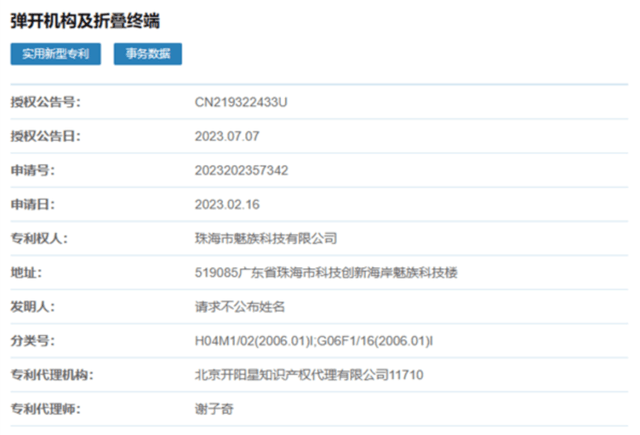Select the date 2023.02.16
The image size is (640, 435).
click(x=227, y=204)
